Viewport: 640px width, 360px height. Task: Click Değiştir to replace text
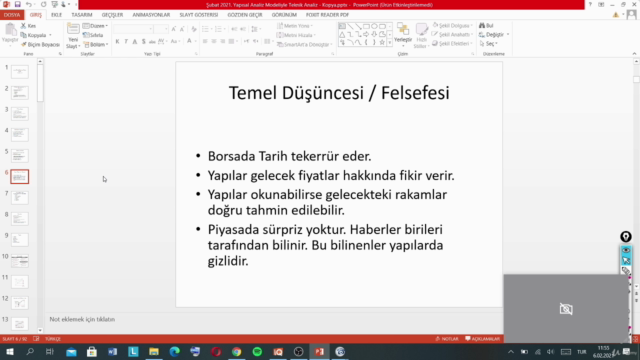(x=494, y=34)
